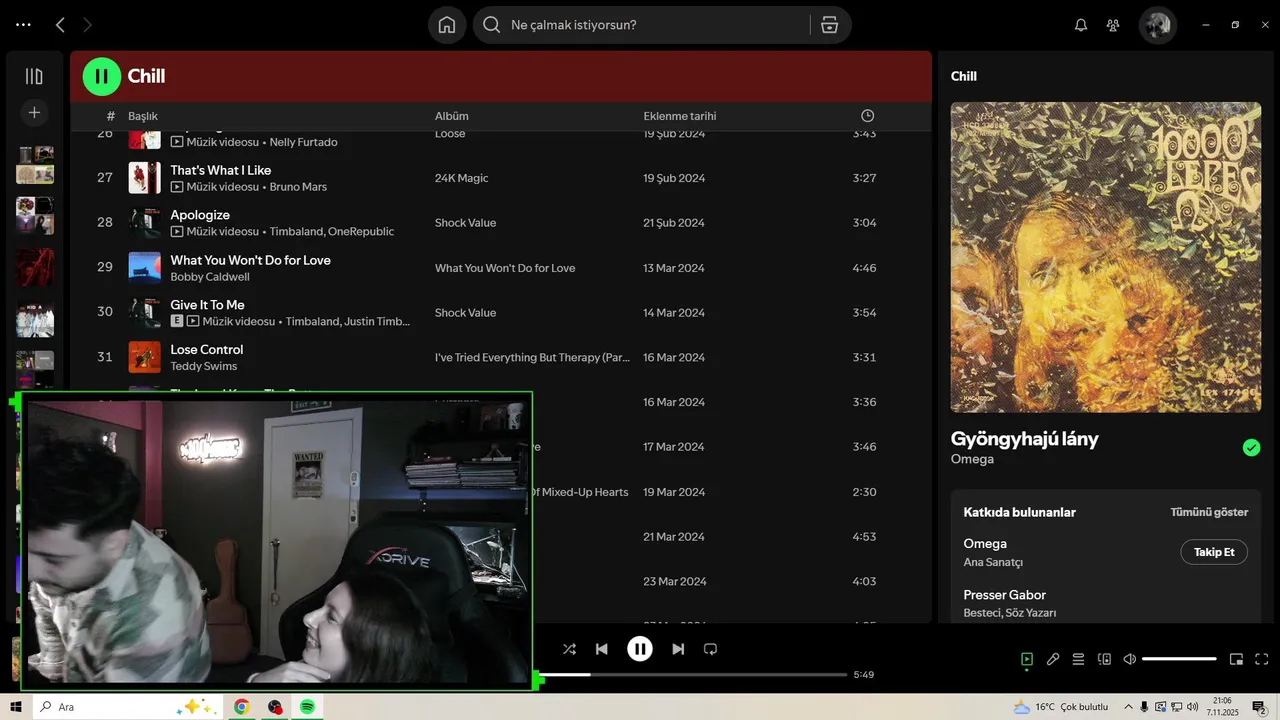Toggle the green saved checkmark for Gyöngyhajú lány
Image resolution: width=1280 pixels, height=720 pixels.
(1251, 447)
